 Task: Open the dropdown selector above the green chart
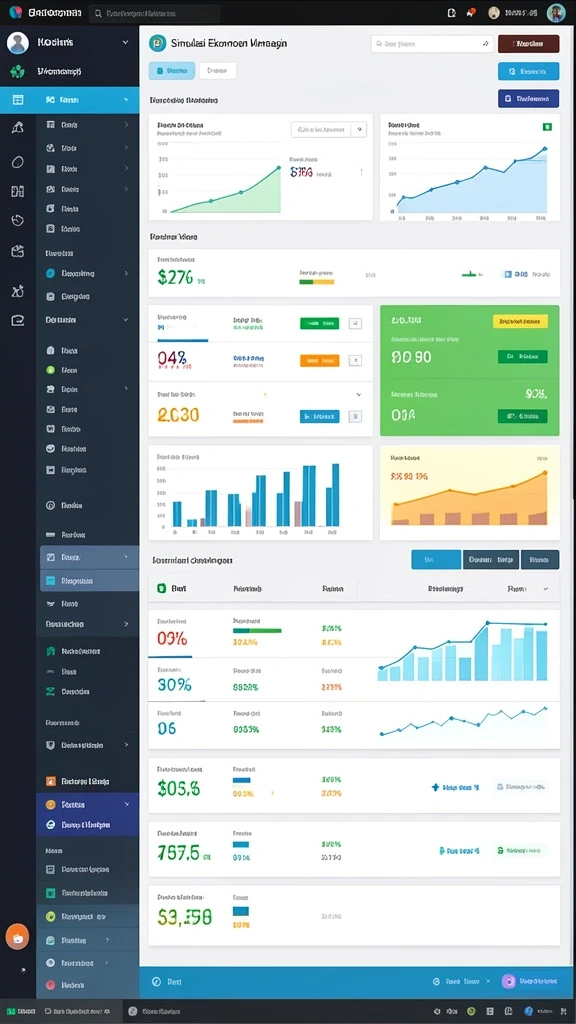click(x=328, y=129)
